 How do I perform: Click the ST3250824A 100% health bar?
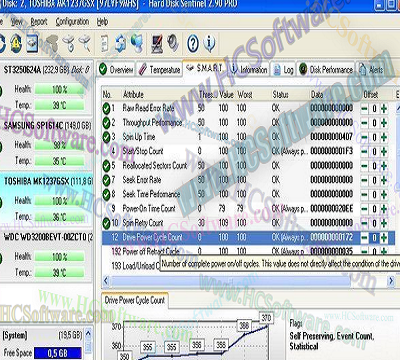(60, 89)
